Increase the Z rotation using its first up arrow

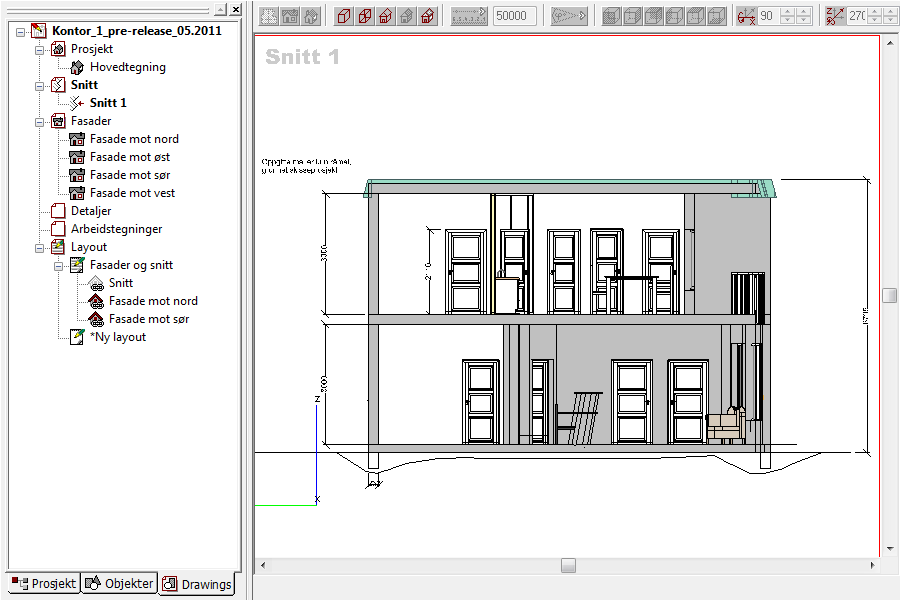(x=874, y=11)
